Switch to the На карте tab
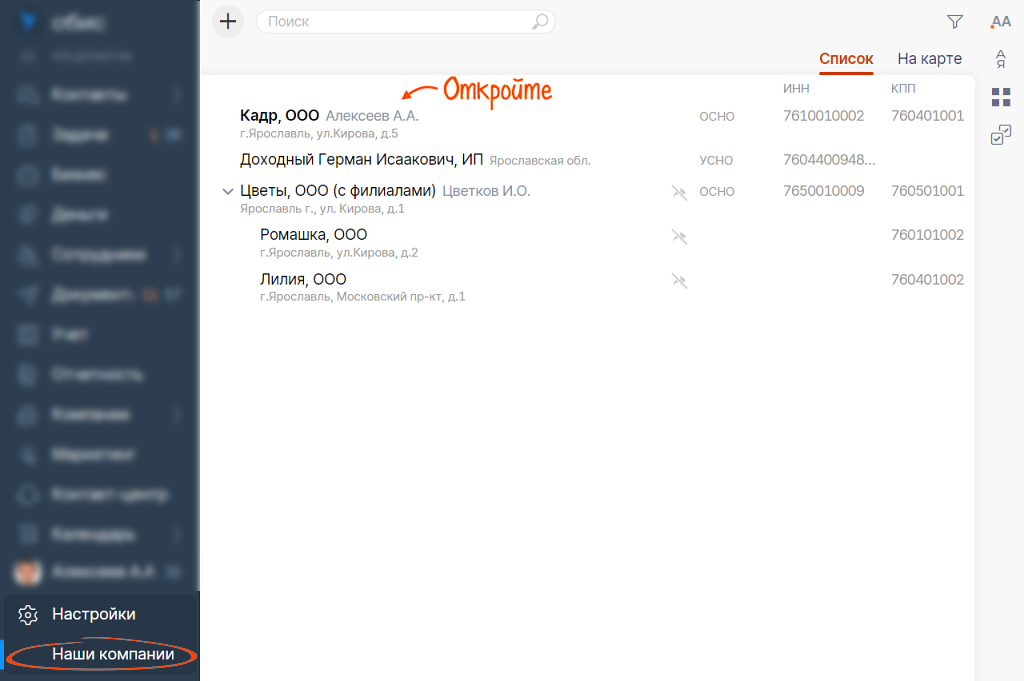This screenshot has width=1024, height=681. coord(929,59)
